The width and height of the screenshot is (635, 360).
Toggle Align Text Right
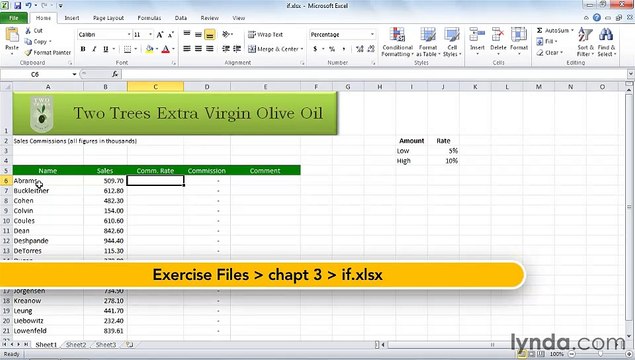[x=209, y=49]
